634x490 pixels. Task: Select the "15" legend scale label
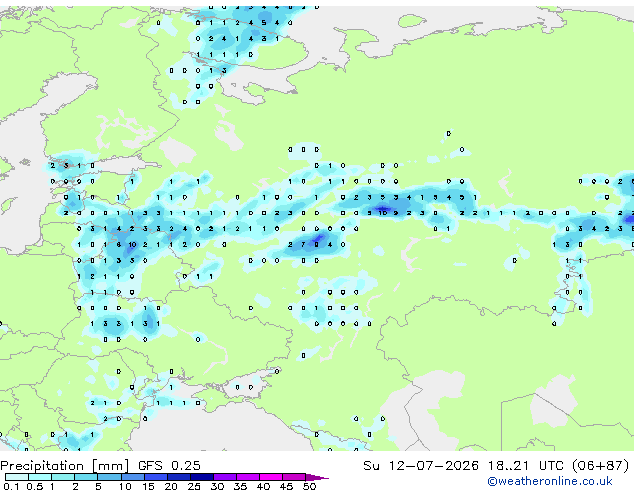148,486
